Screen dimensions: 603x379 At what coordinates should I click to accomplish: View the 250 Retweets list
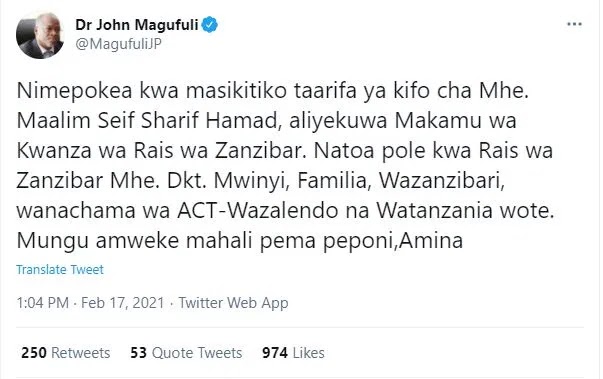[x=66, y=352]
